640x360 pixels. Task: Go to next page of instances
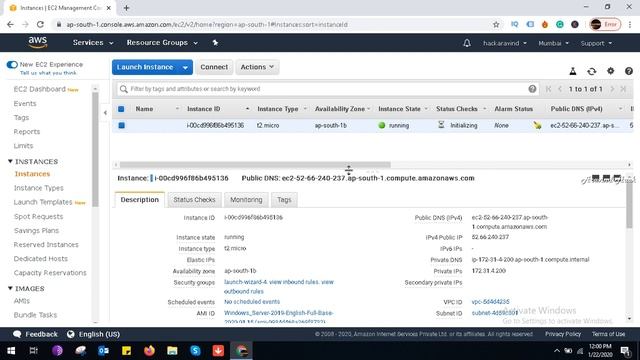tap(612, 89)
